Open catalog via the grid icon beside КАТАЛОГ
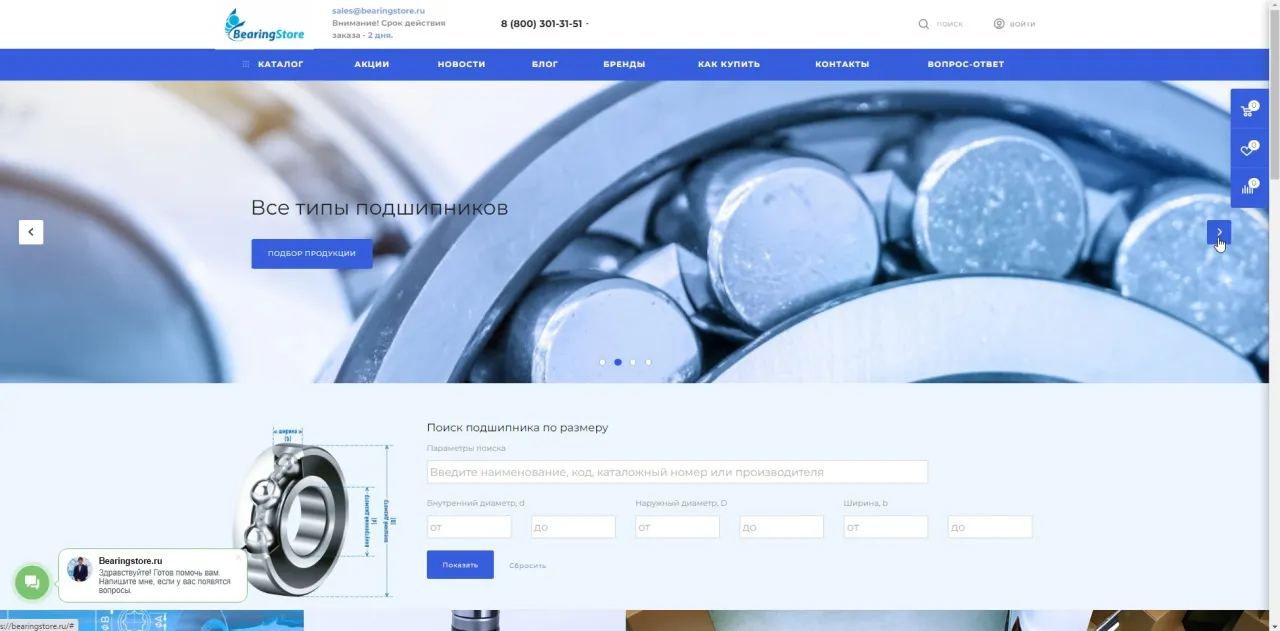 pos(245,63)
